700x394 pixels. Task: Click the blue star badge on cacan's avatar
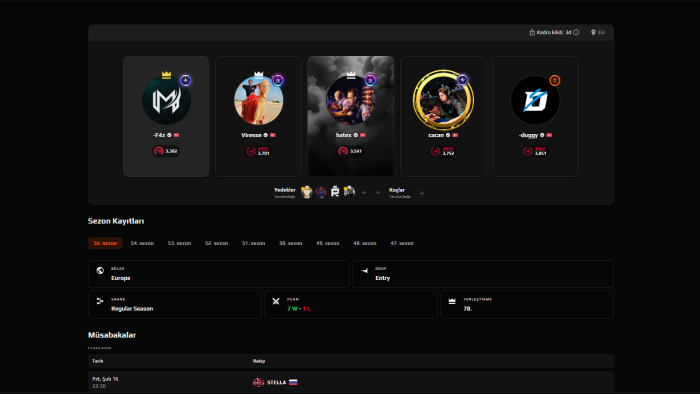tap(462, 80)
